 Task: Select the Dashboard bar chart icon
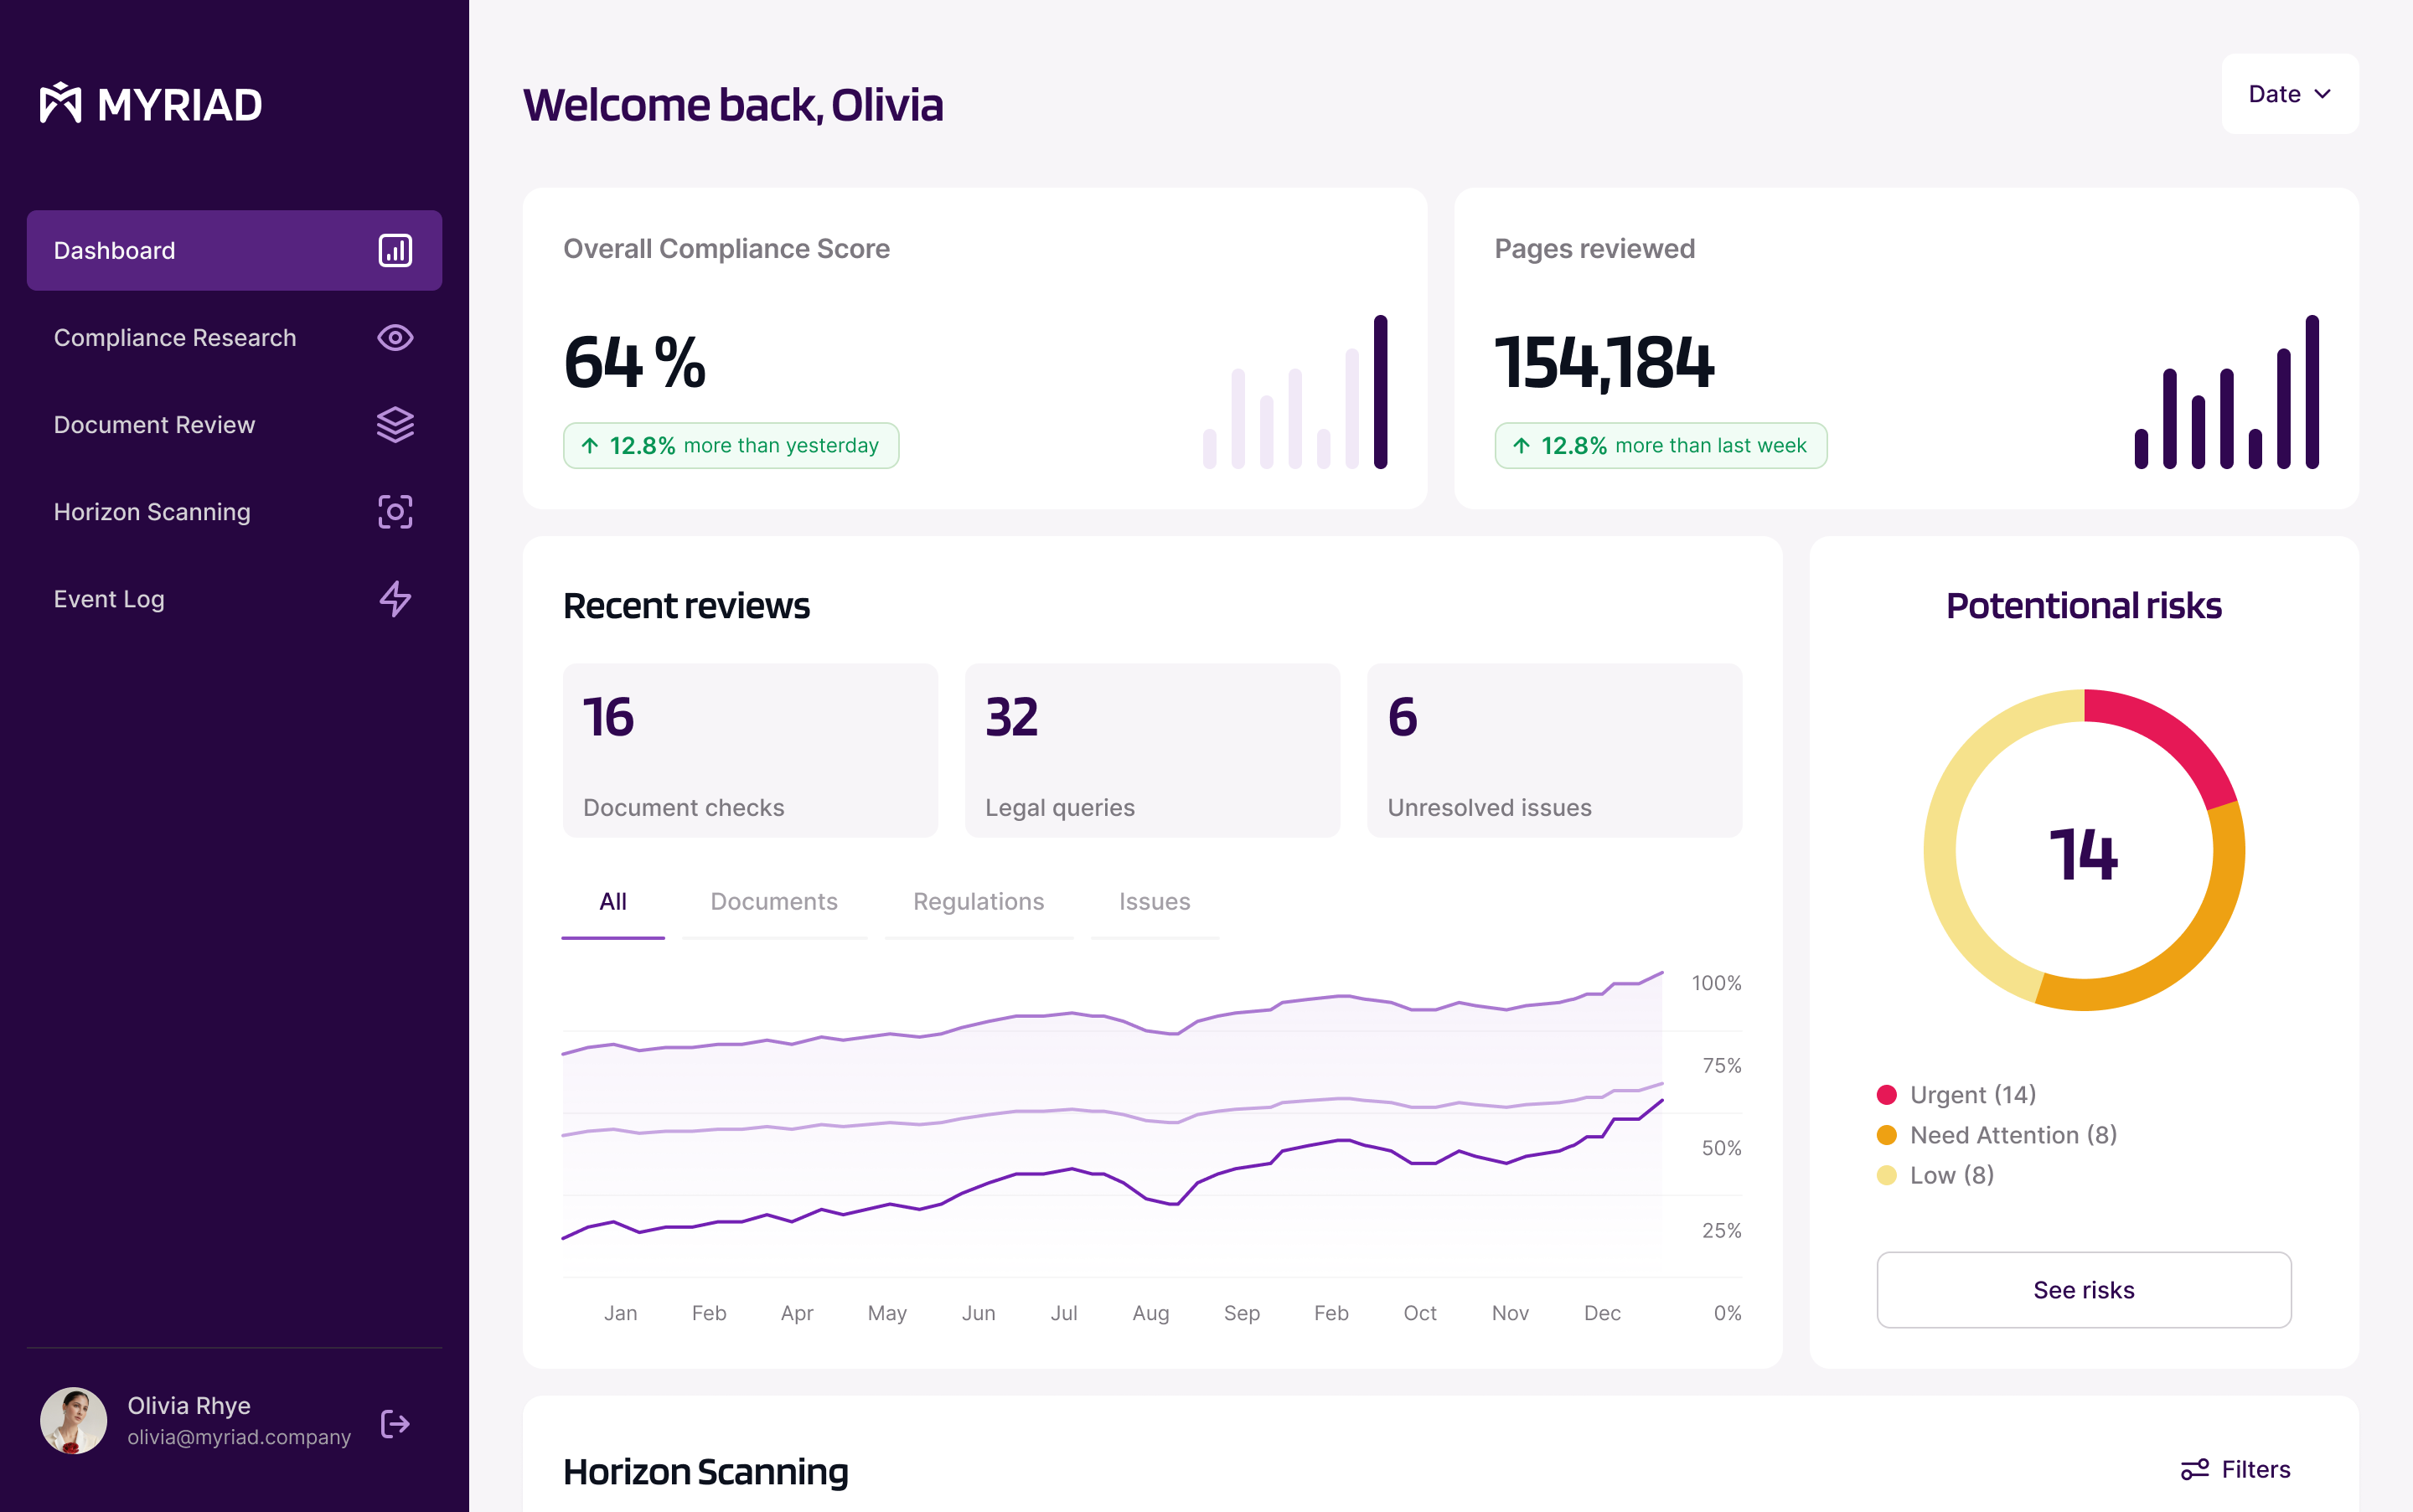click(396, 250)
